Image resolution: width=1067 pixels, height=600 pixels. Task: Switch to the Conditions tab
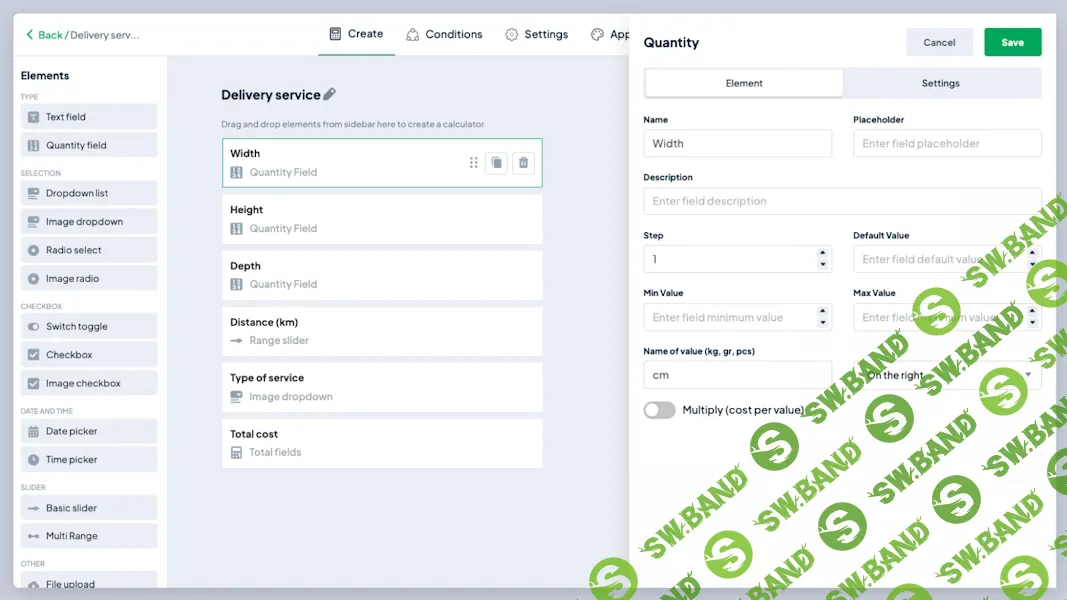(444, 34)
